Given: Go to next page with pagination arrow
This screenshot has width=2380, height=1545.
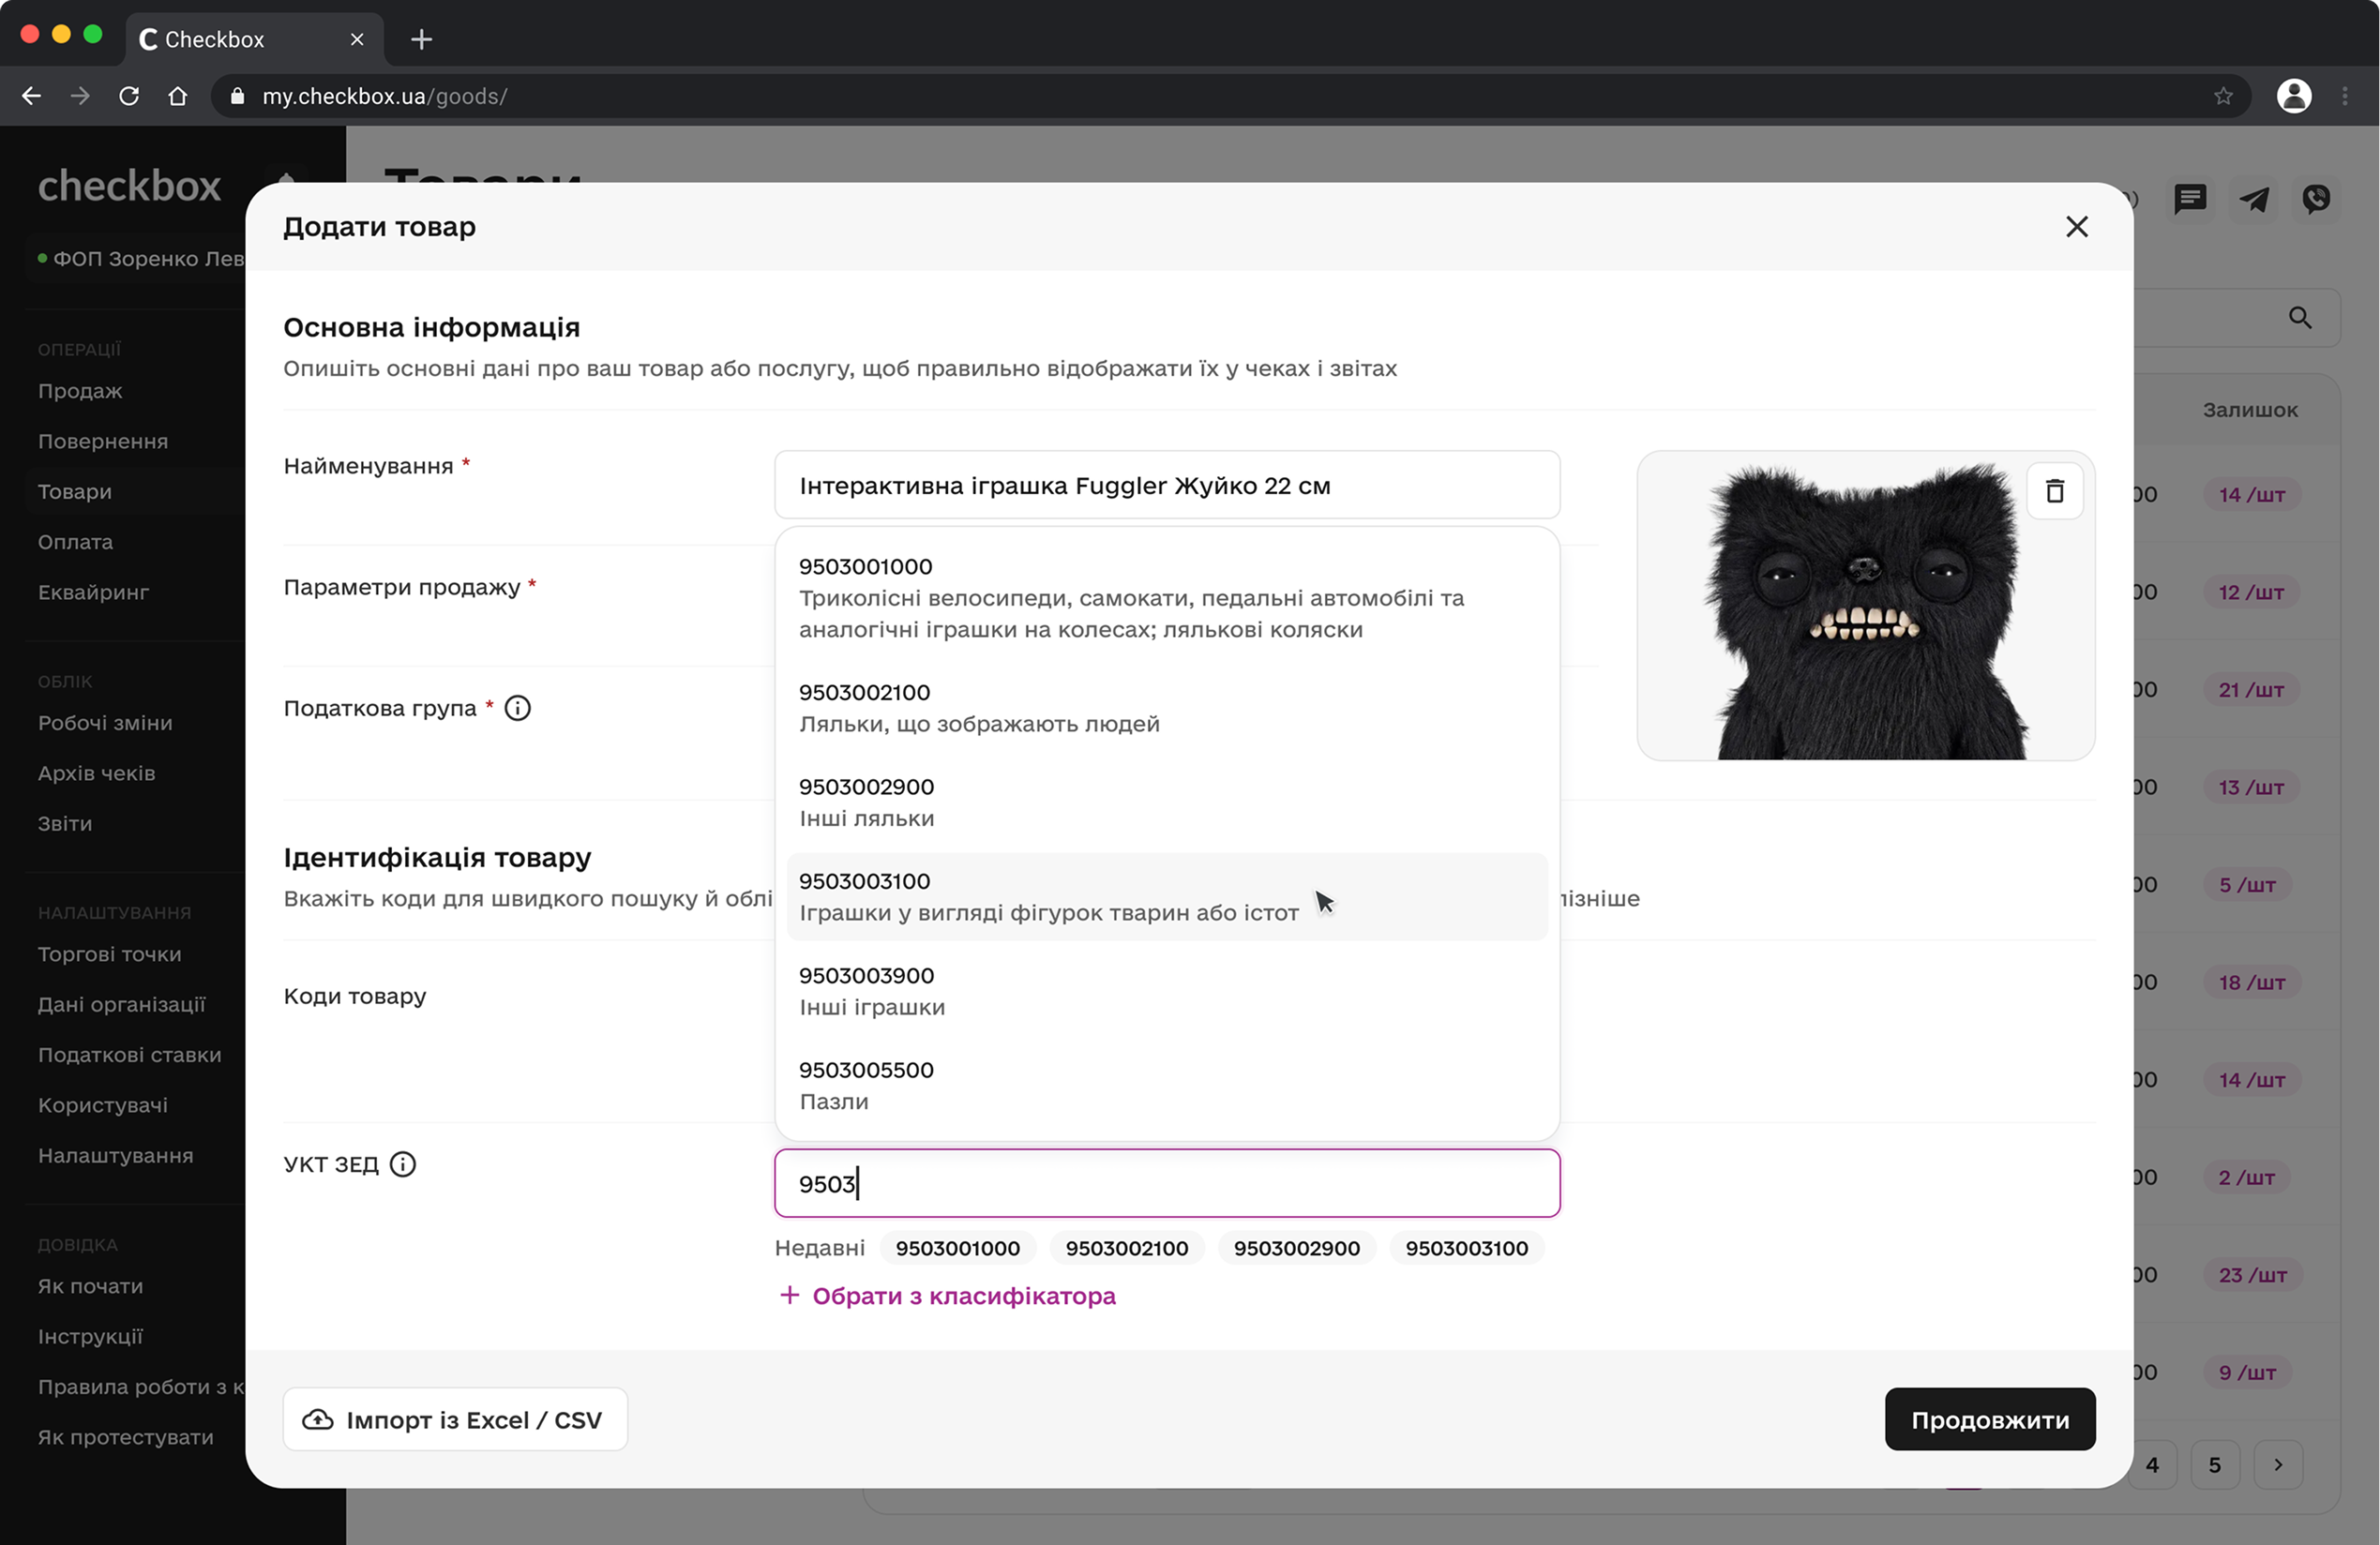Looking at the screenshot, I should [2278, 1464].
